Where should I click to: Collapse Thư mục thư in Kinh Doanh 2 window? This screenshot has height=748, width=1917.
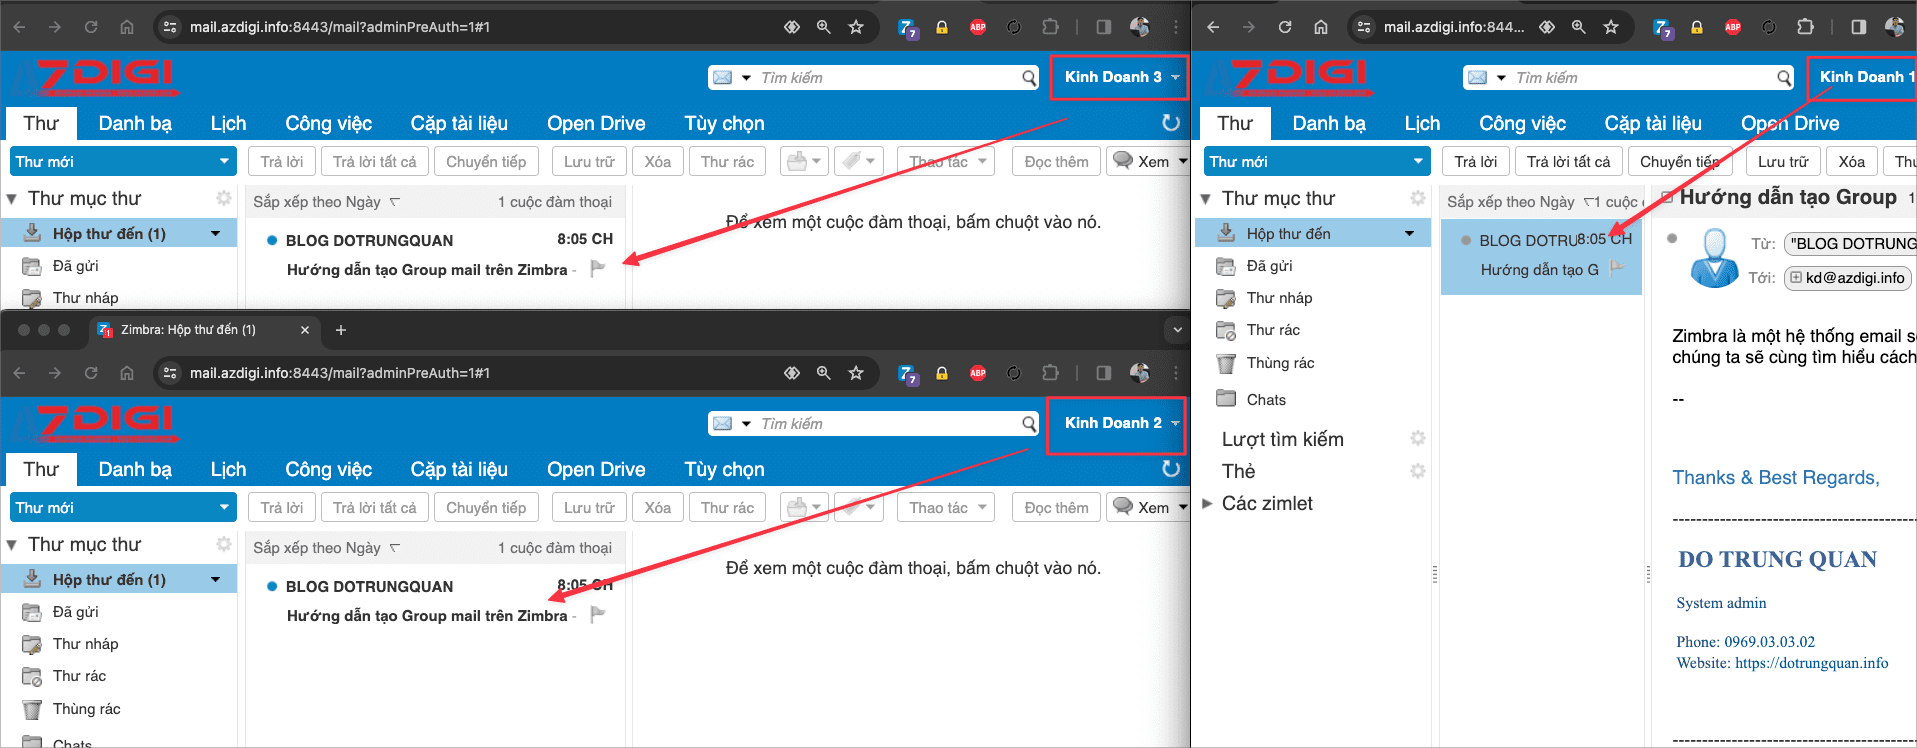(x=12, y=545)
